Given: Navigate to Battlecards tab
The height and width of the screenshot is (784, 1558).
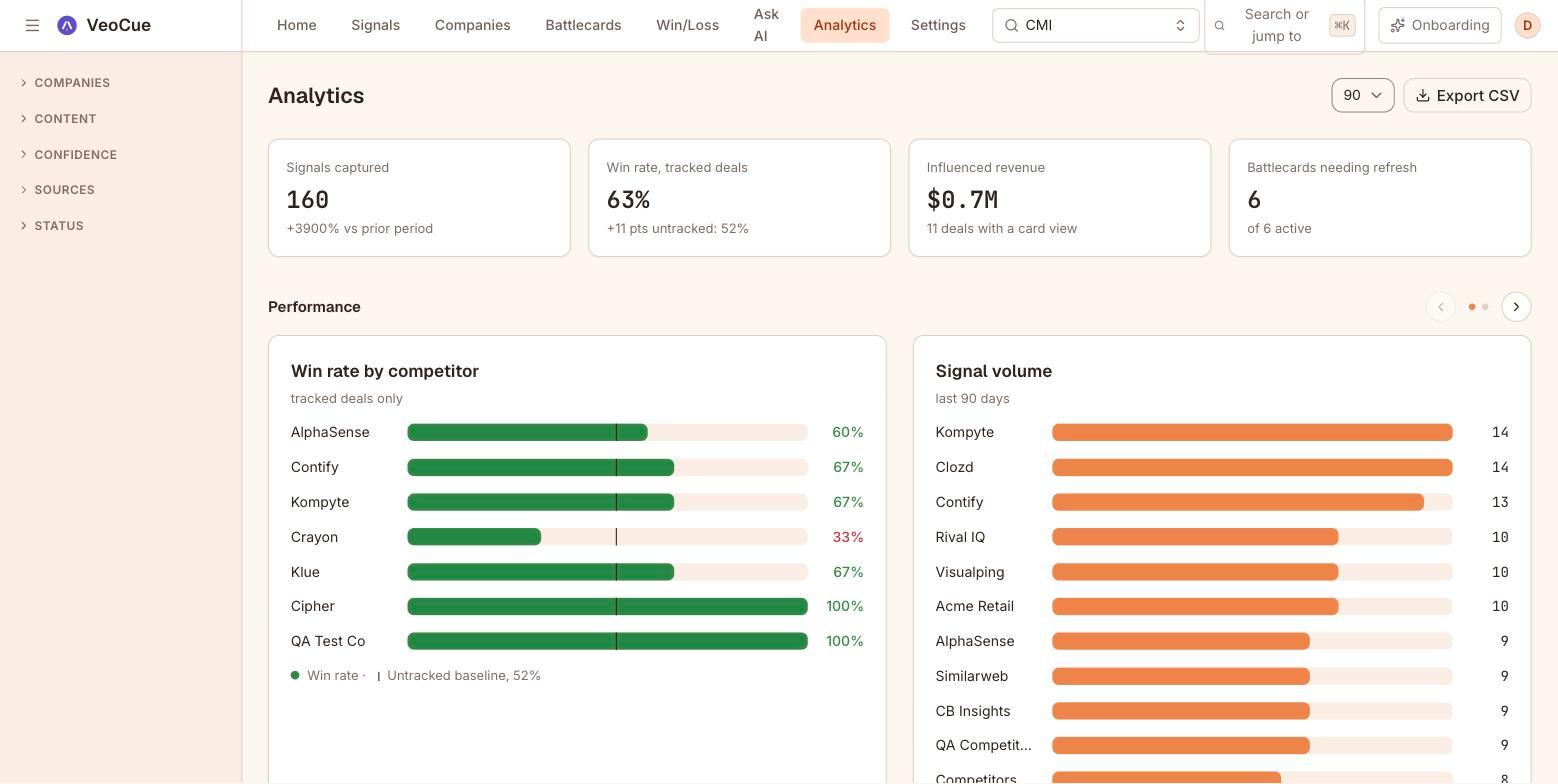Looking at the screenshot, I should [583, 25].
